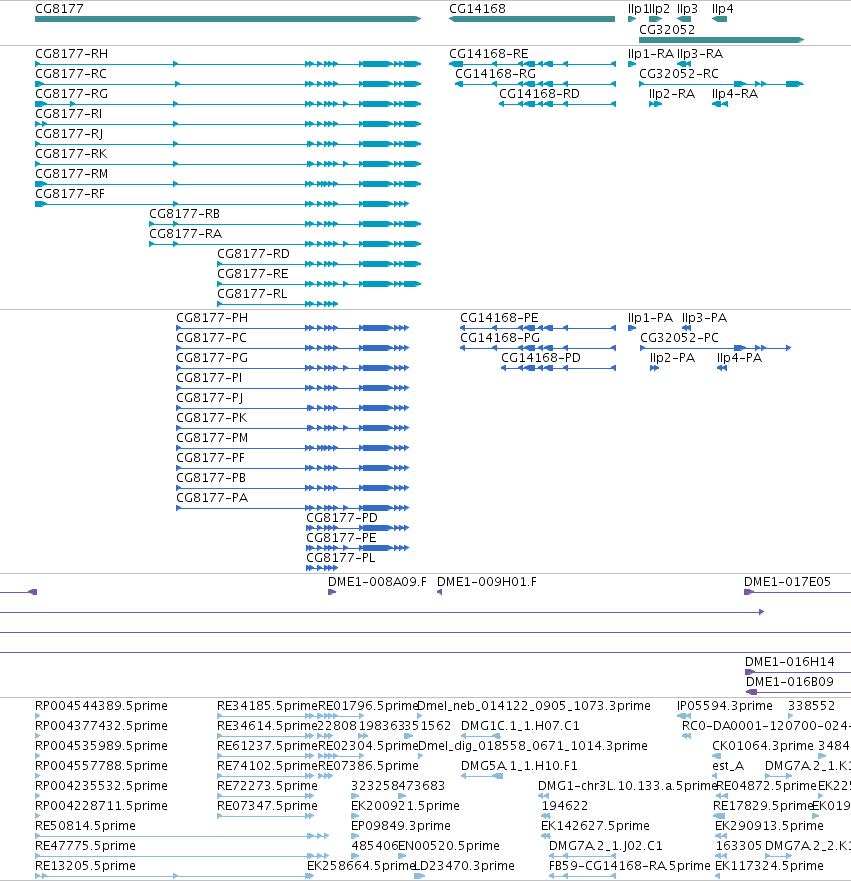Select EST RE34185.5prime label
851x881 pixels.
[x=267, y=706]
